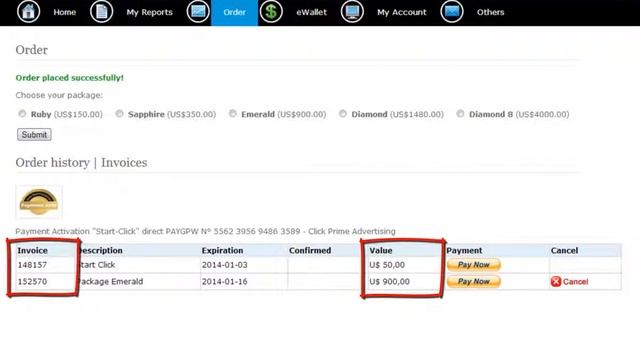The width and height of the screenshot is (640, 360).
Task: Click the Package Emerald description cell
Action: pyautogui.click(x=111, y=282)
